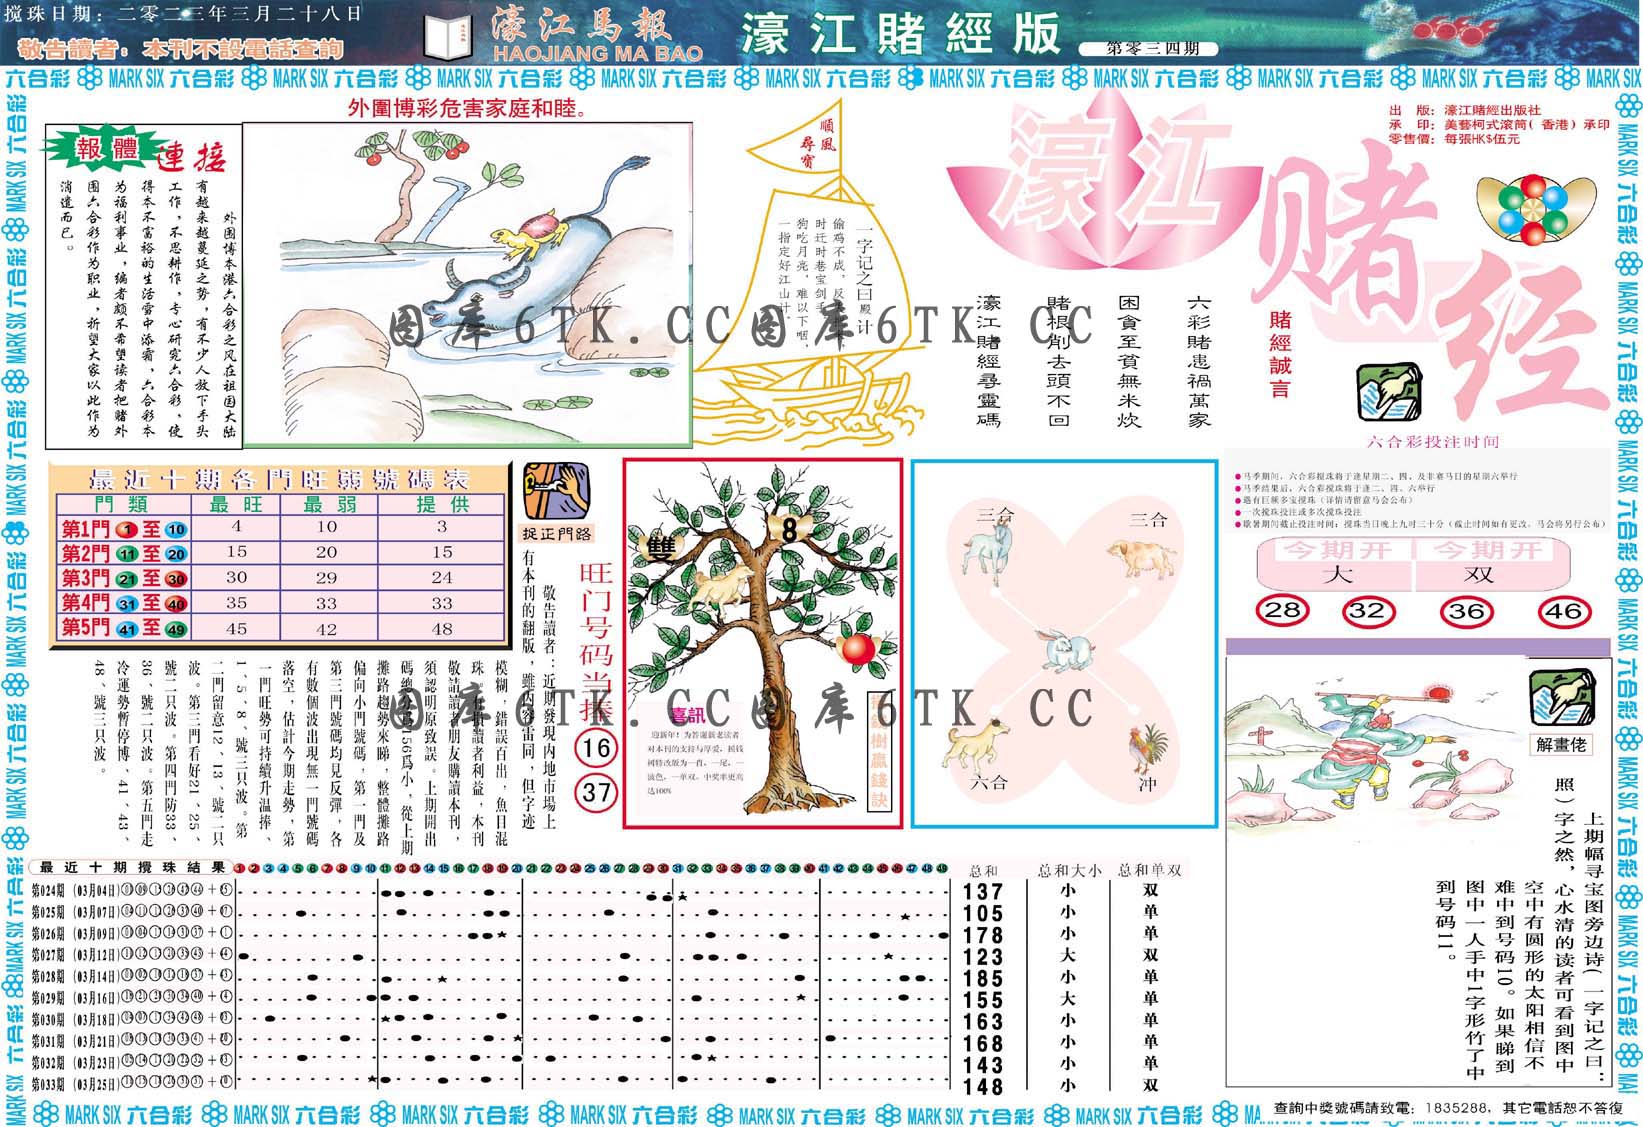Click the red circled number 46
1643x1127 pixels.
1563,611
